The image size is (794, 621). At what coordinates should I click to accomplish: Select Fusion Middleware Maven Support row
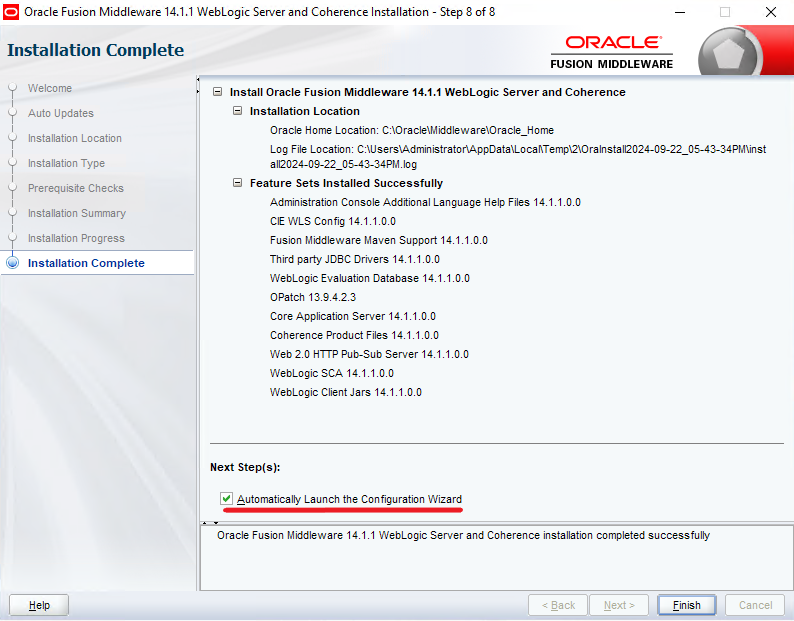(379, 240)
